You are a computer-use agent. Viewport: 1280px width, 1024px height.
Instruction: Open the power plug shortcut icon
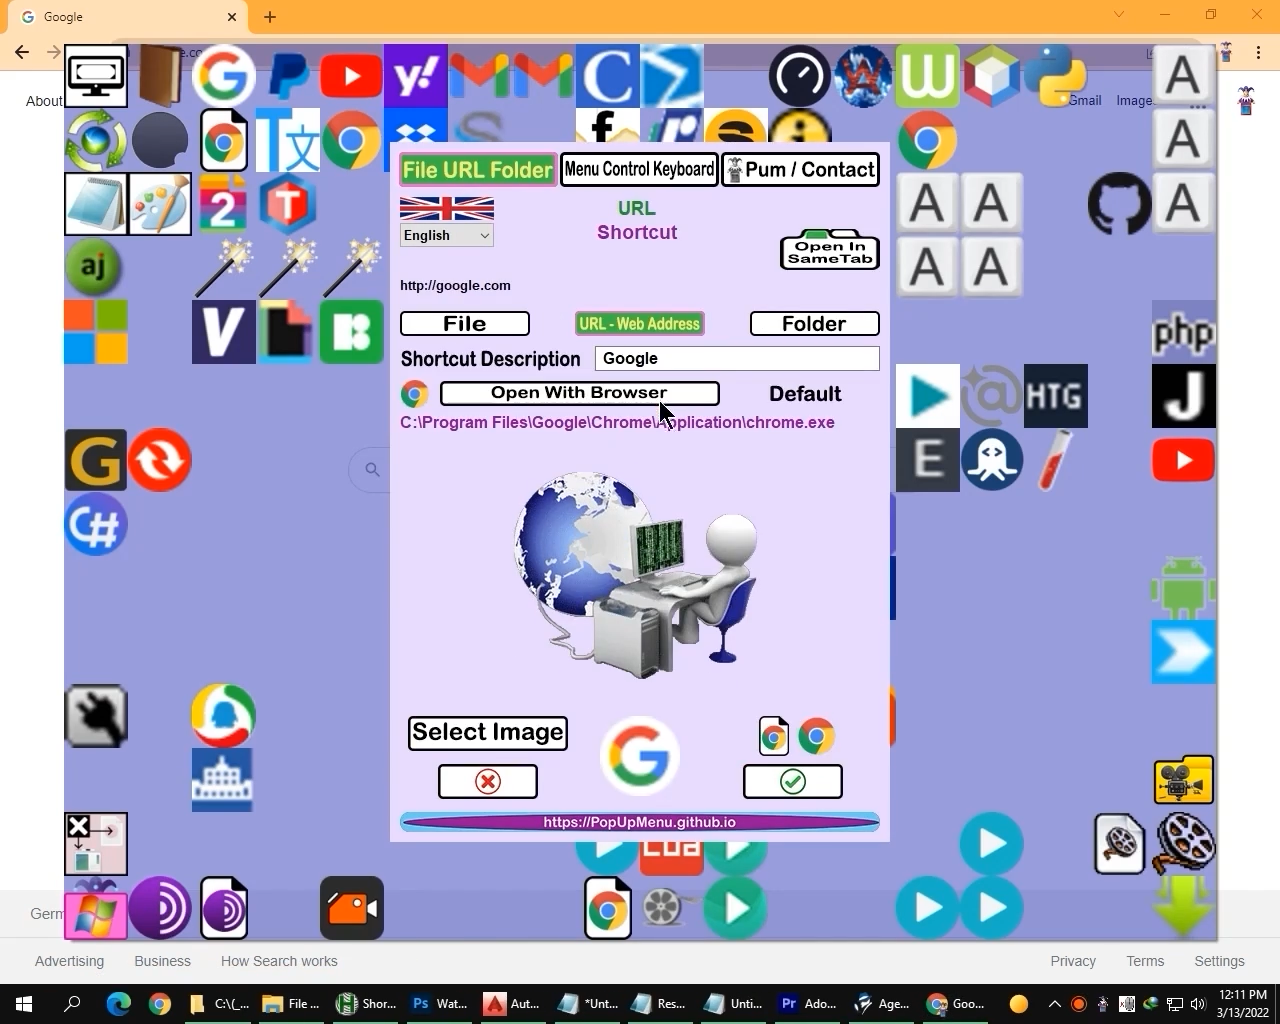tap(96, 716)
